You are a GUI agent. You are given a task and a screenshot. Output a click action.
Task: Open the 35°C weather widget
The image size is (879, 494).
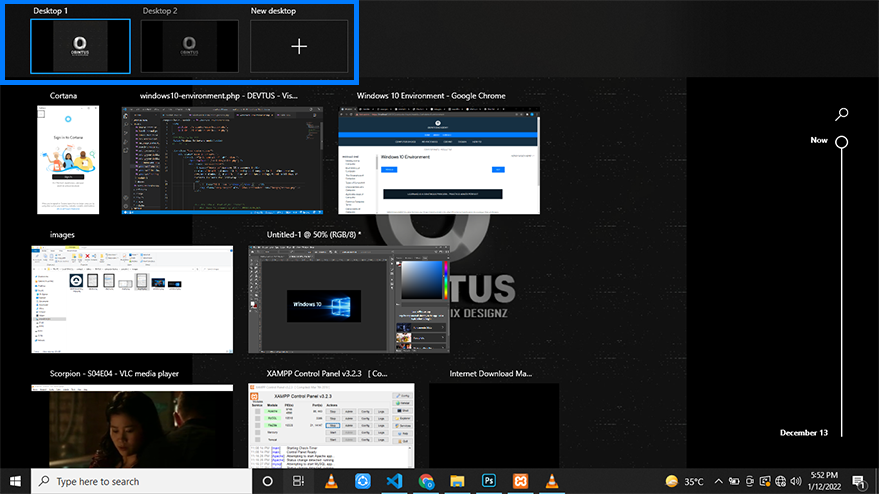684,481
